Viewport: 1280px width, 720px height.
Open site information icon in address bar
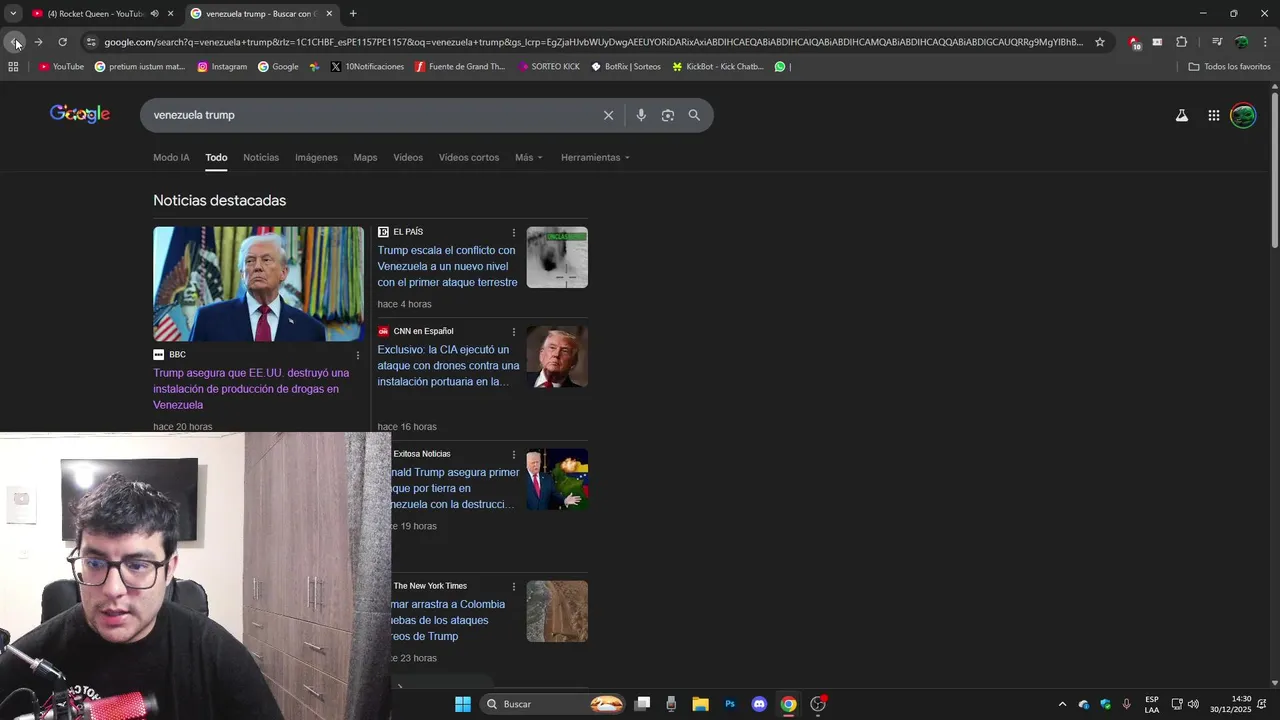(91, 42)
